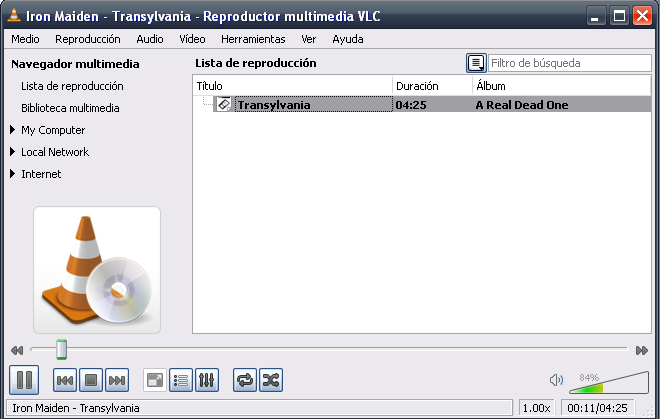Click status bar text Iron Maiden - Transylvania
The height and width of the screenshot is (419, 660).
point(76,408)
